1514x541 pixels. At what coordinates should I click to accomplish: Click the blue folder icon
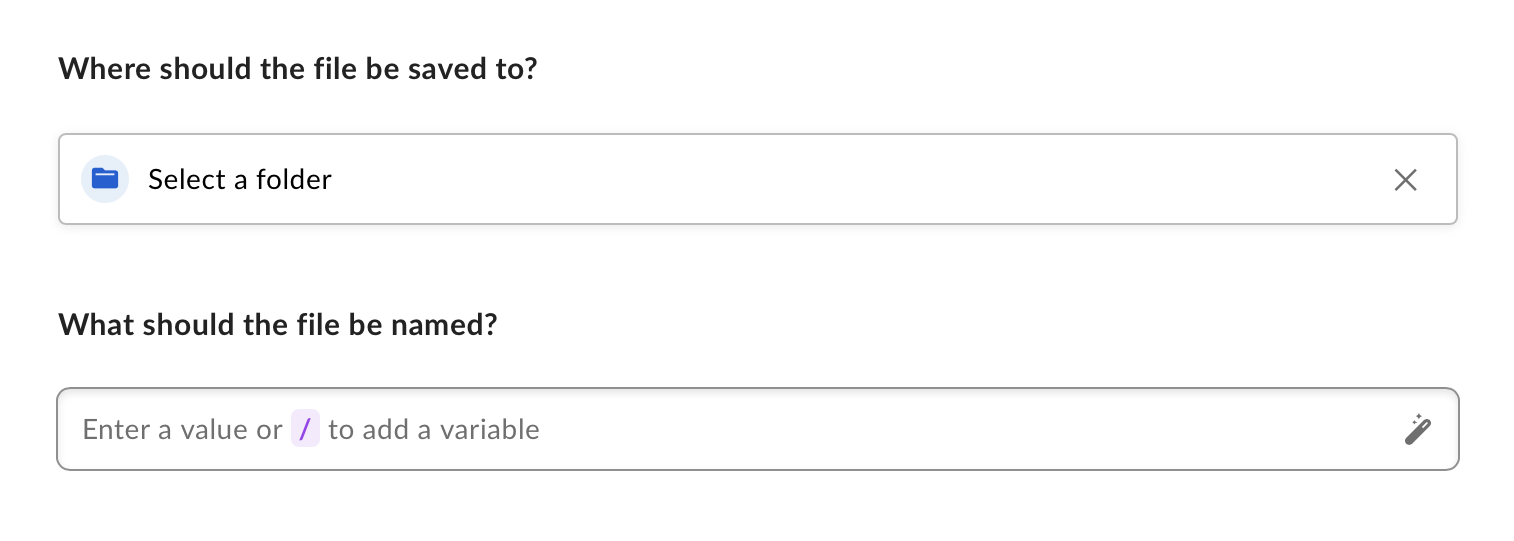pyautogui.click(x=105, y=179)
